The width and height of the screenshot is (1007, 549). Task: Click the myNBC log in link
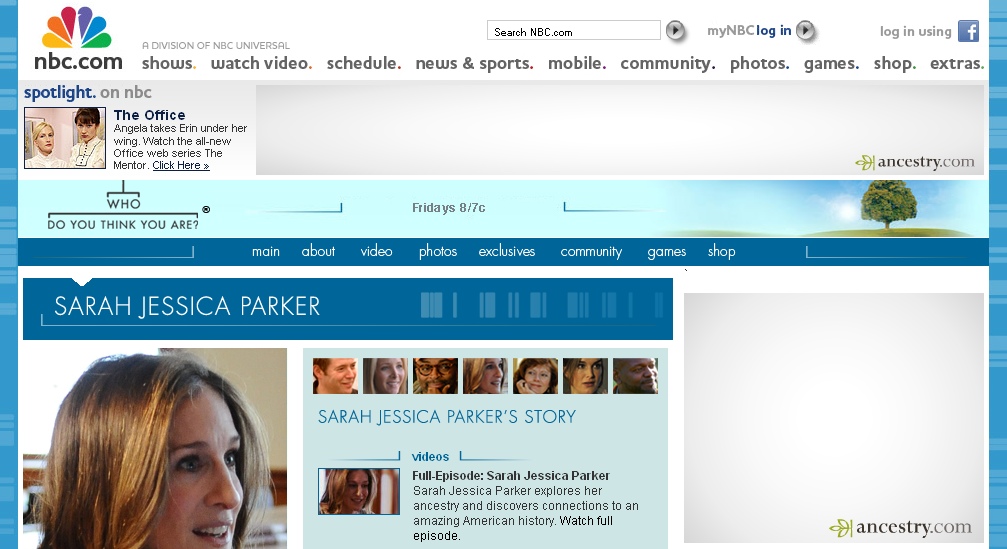749,31
